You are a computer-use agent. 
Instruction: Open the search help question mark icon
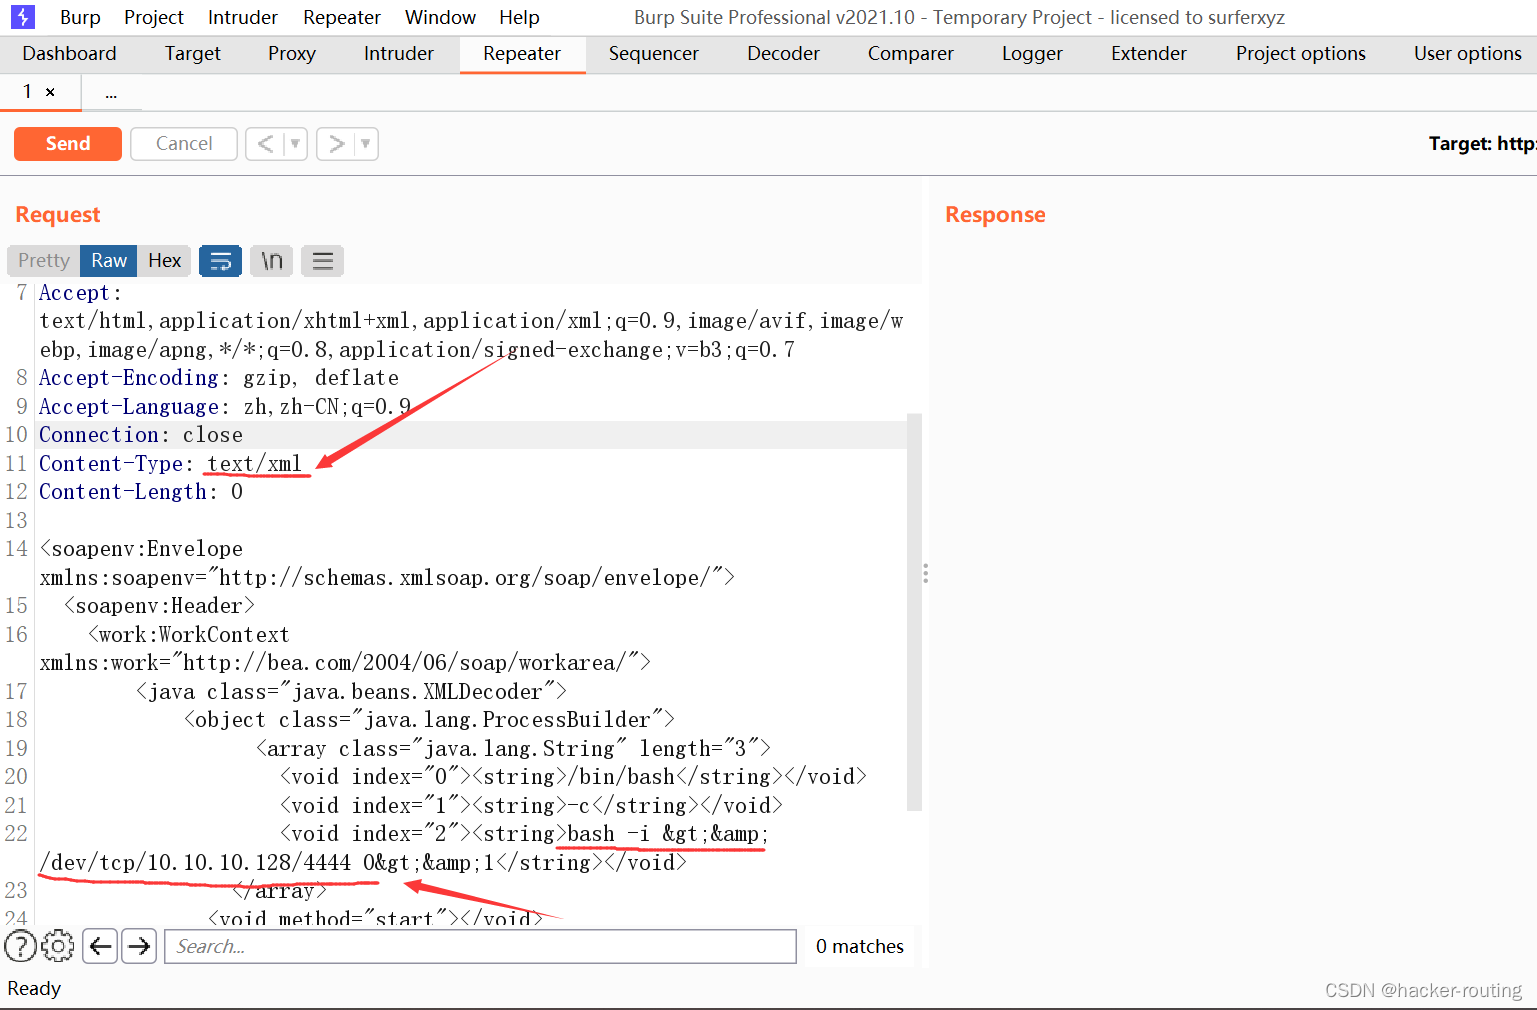coord(20,946)
